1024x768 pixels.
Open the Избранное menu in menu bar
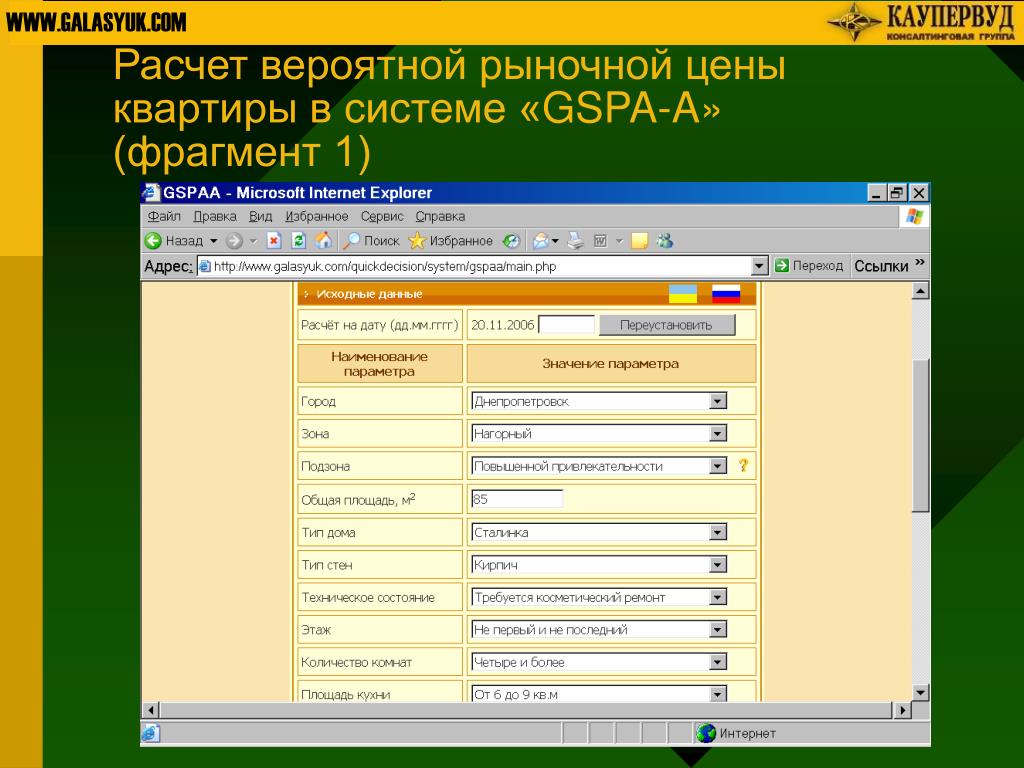[x=317, y=216]
